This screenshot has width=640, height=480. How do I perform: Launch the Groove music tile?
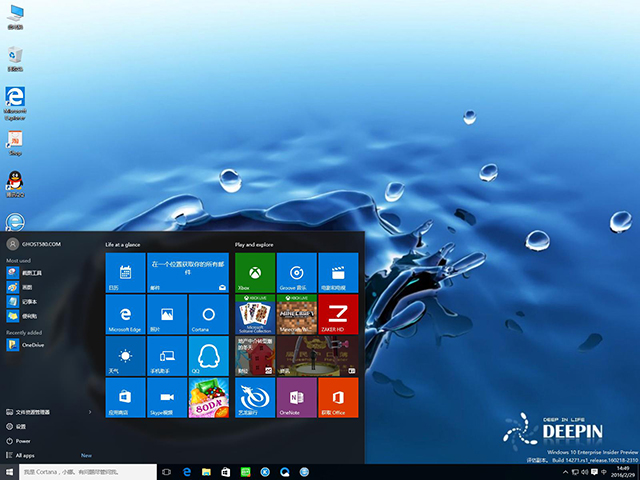pos(296,272)
